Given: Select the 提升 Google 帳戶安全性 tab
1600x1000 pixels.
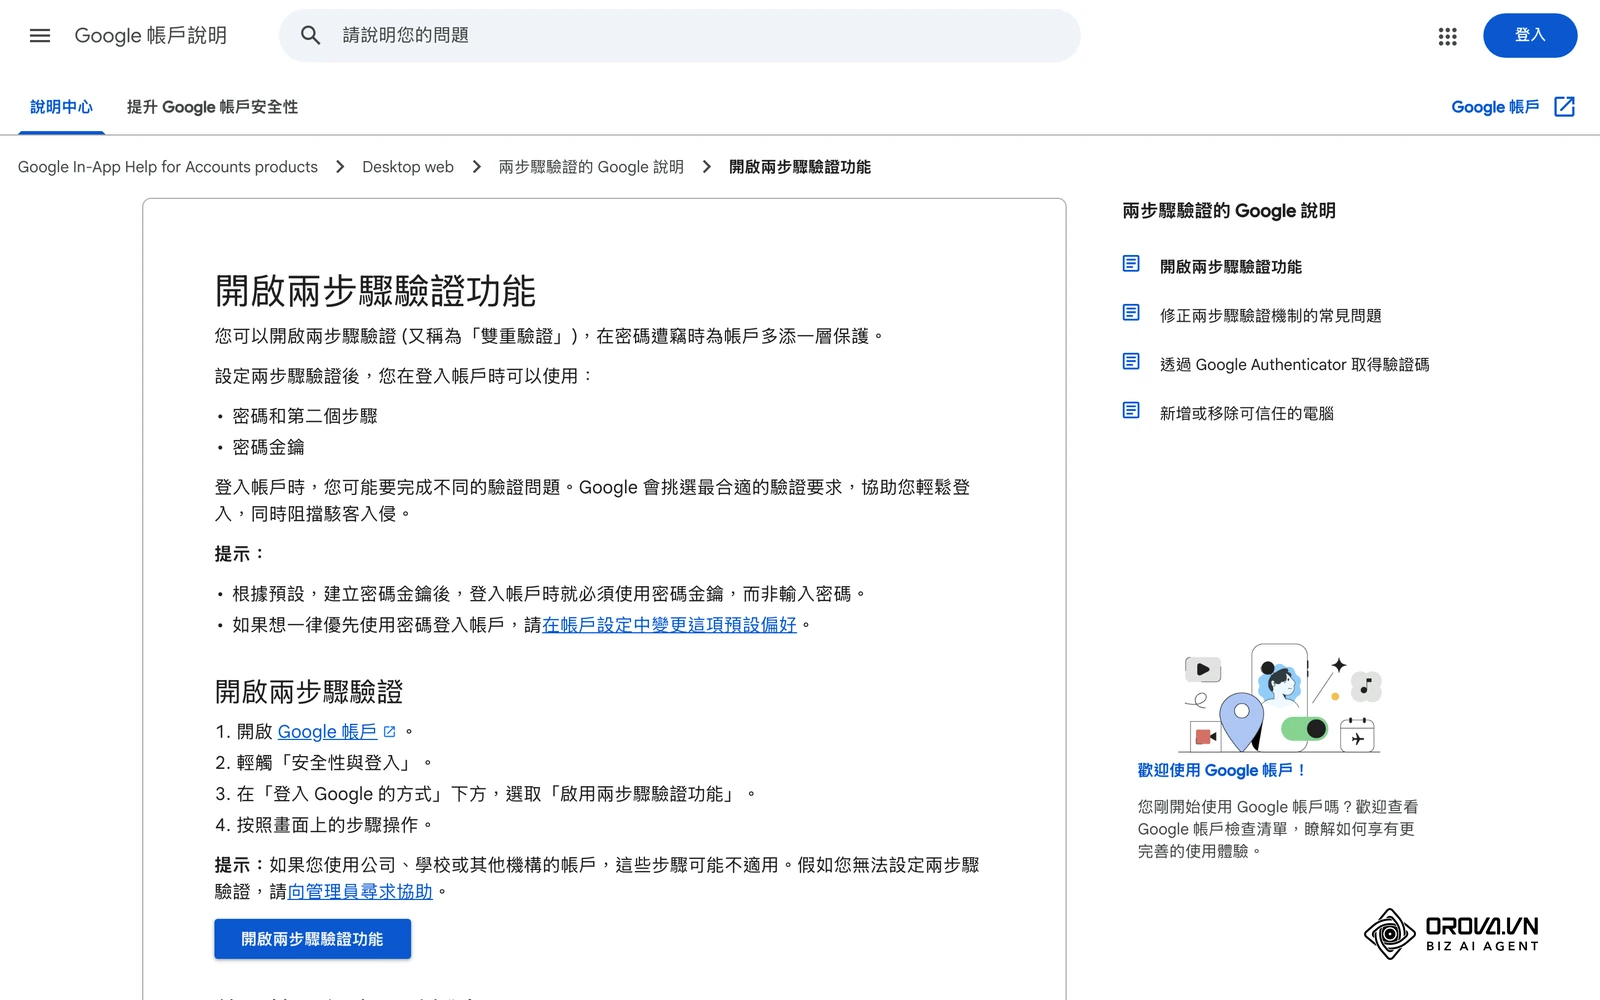Looking at the screenshot, I should click(212, 107).
